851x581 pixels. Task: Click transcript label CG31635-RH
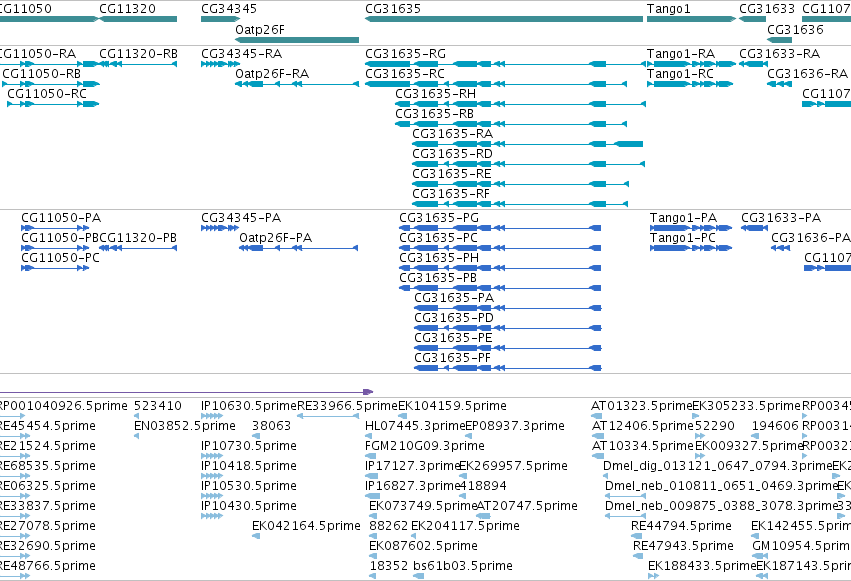tap(436, 94)
